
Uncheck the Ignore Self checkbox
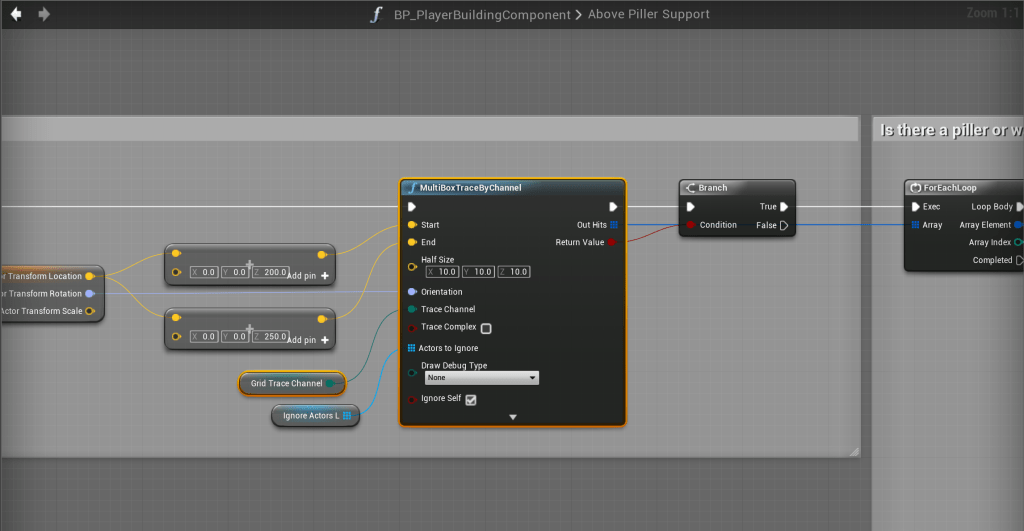pyautogui.click(x=471, y=400)
